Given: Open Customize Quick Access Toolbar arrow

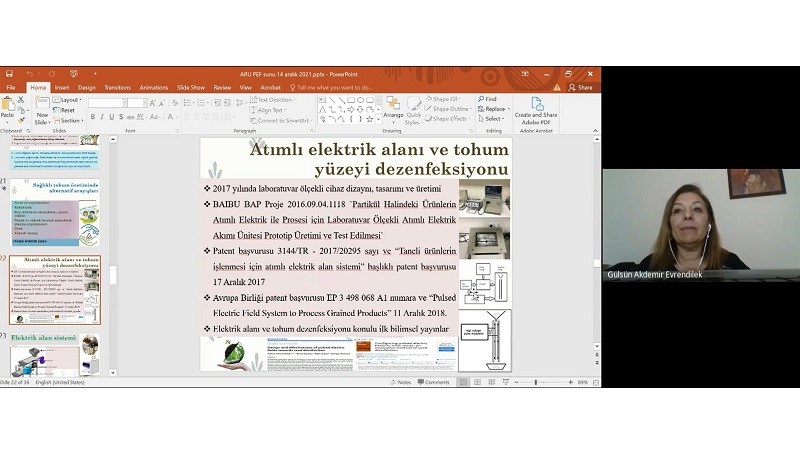Looking at the screenshot, I should click(95, 74).
